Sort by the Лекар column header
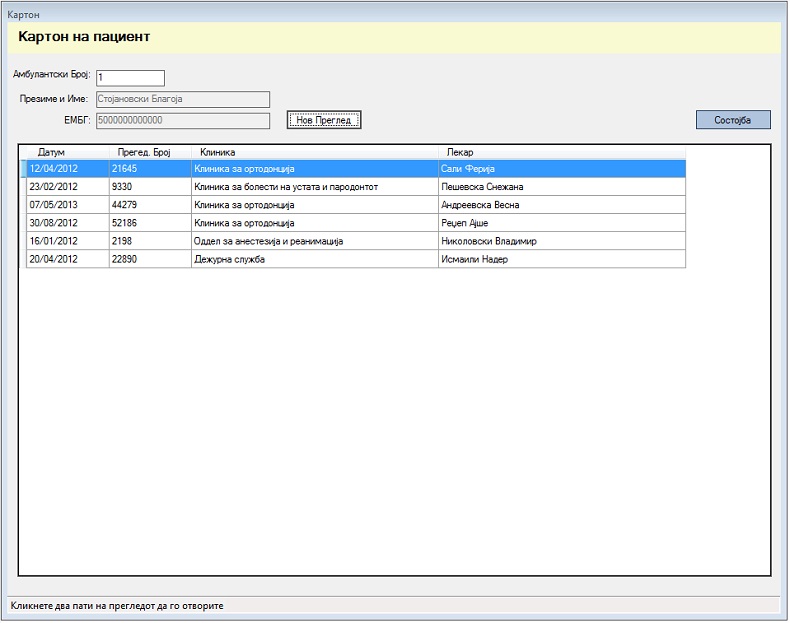 [562, 152]
